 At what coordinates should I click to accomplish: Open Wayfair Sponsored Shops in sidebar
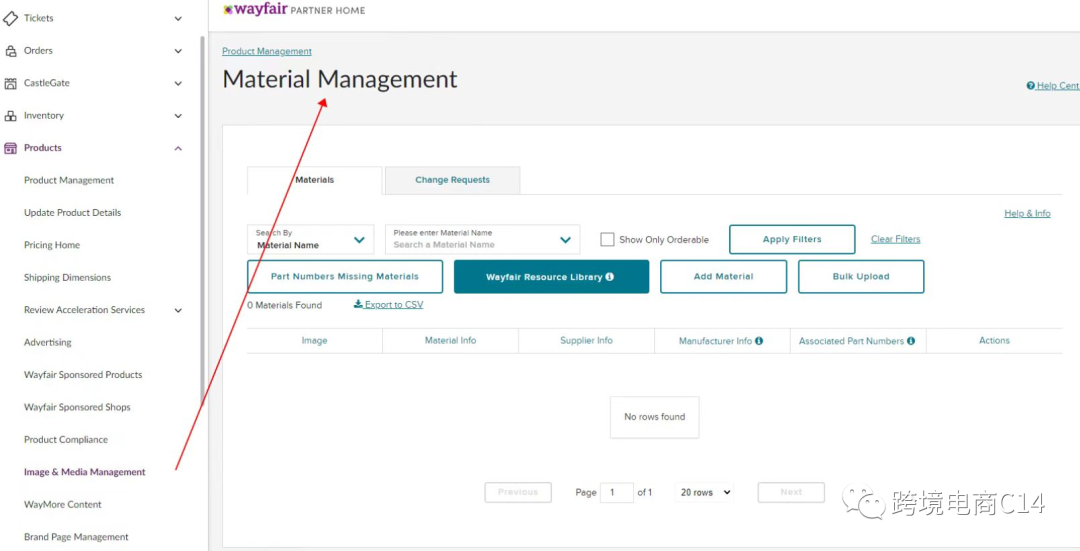click(x=77, y=407)
